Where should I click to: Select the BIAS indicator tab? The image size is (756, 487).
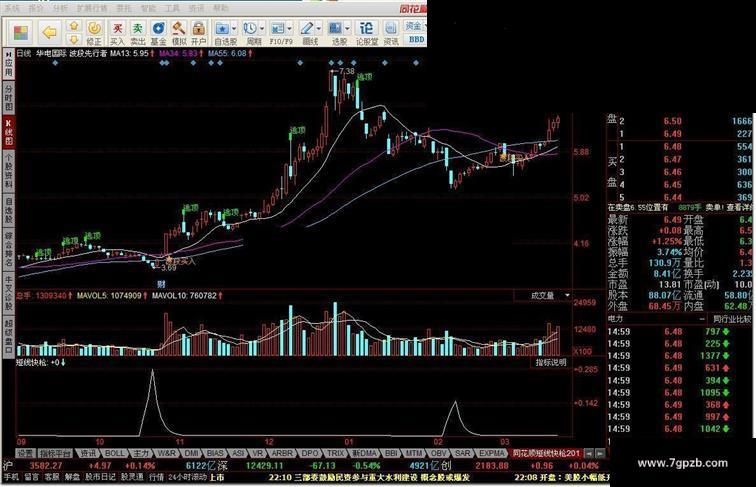tap(215, 453)
